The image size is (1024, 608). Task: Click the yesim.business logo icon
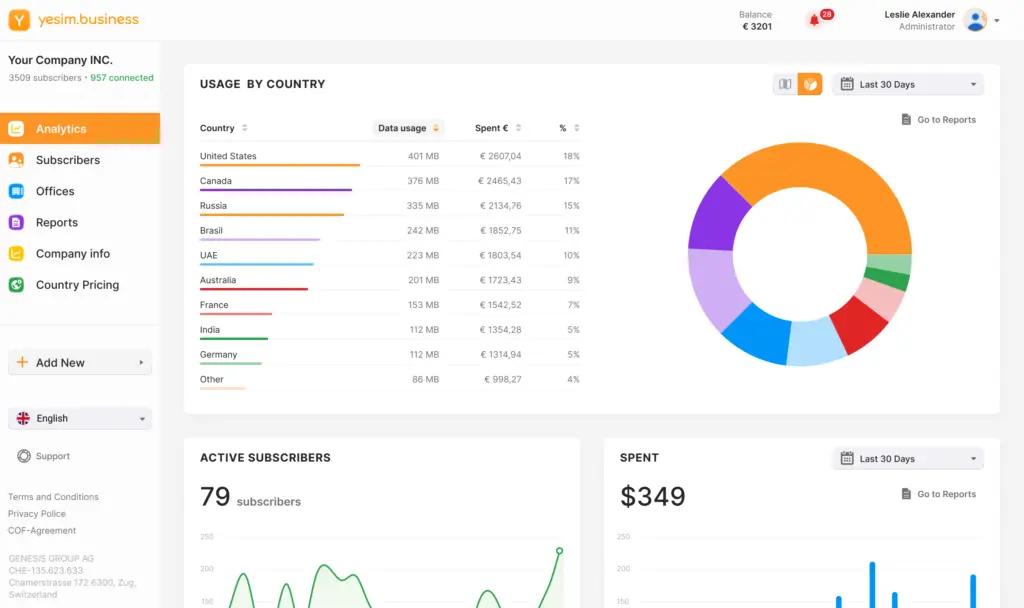tap(19, 20)
